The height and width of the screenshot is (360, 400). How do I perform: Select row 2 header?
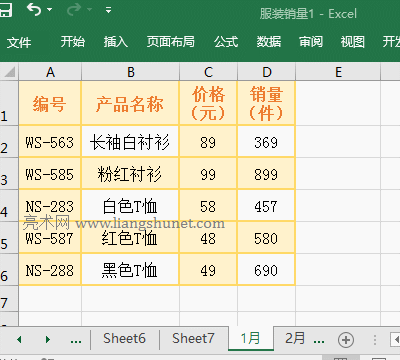point(9,141)
